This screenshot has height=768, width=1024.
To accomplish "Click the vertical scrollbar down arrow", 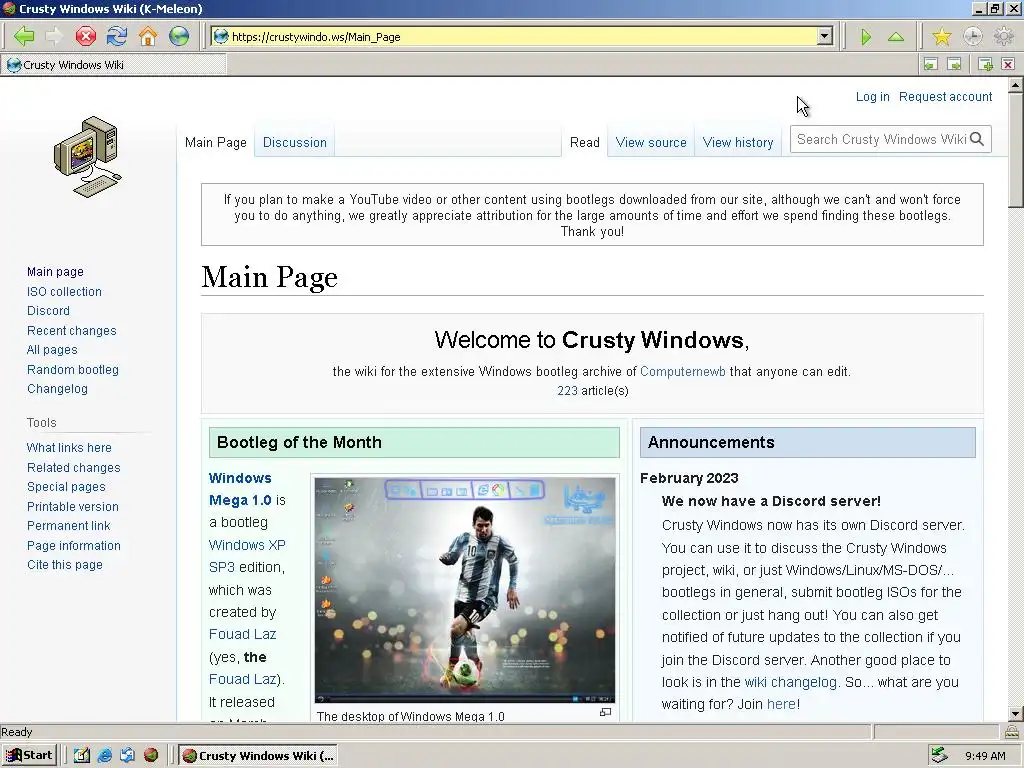I will (x=1016, y=714).
